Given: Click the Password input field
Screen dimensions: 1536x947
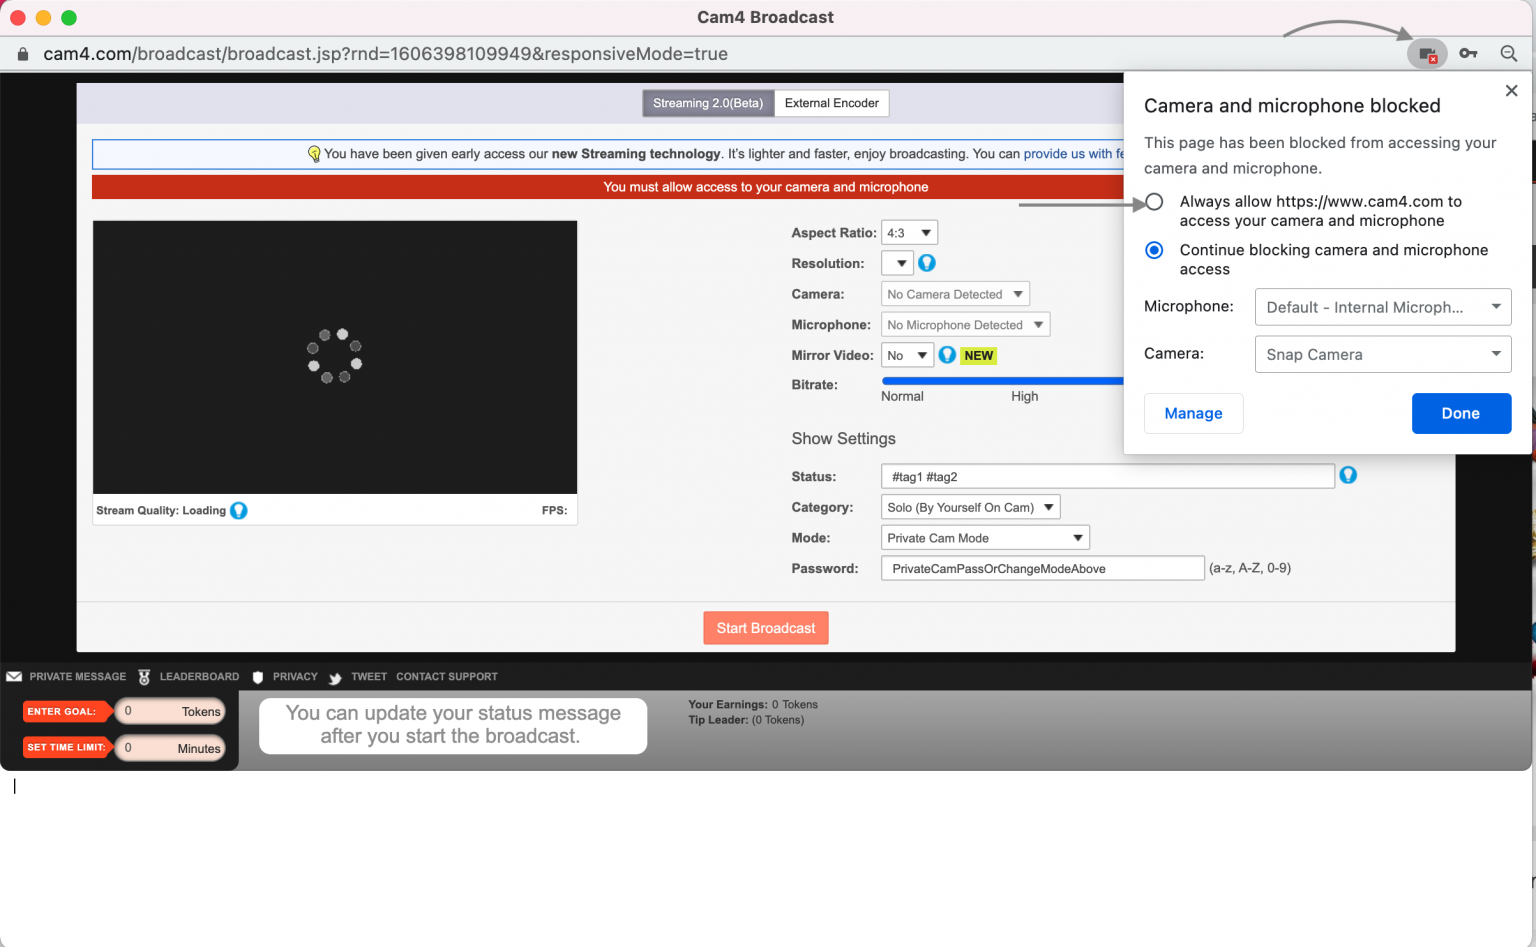Looking at the screenshot, I should (x=1042, y=569).
